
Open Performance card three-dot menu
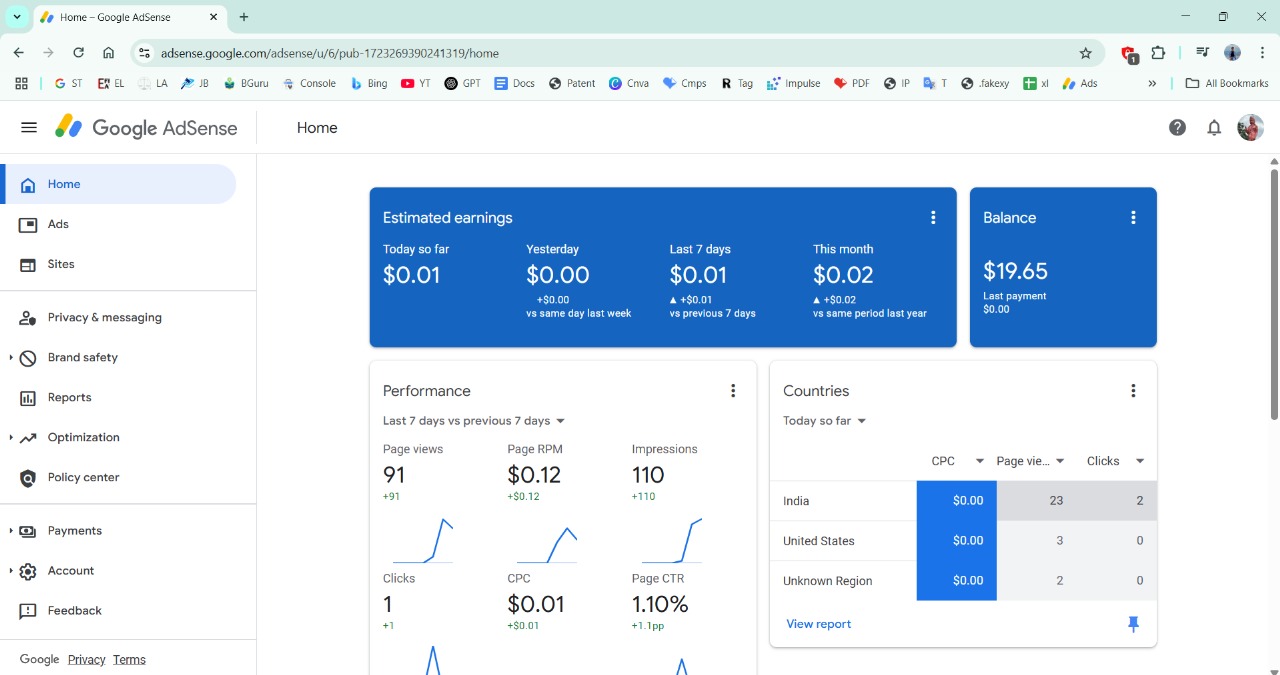coord(733,391)
